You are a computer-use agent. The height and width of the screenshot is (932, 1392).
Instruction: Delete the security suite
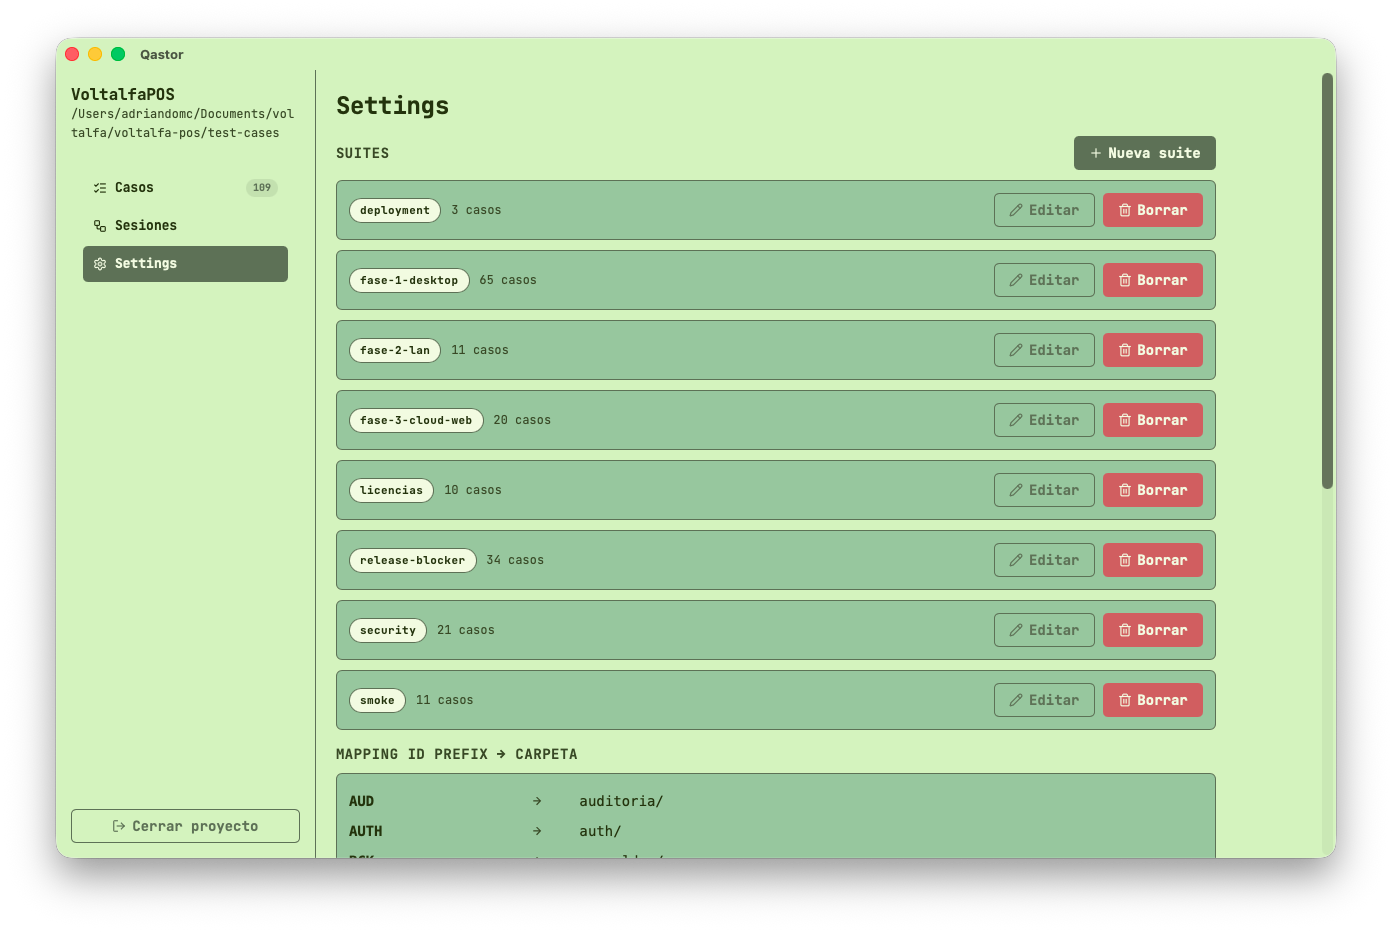click(x=1153, y=630)
